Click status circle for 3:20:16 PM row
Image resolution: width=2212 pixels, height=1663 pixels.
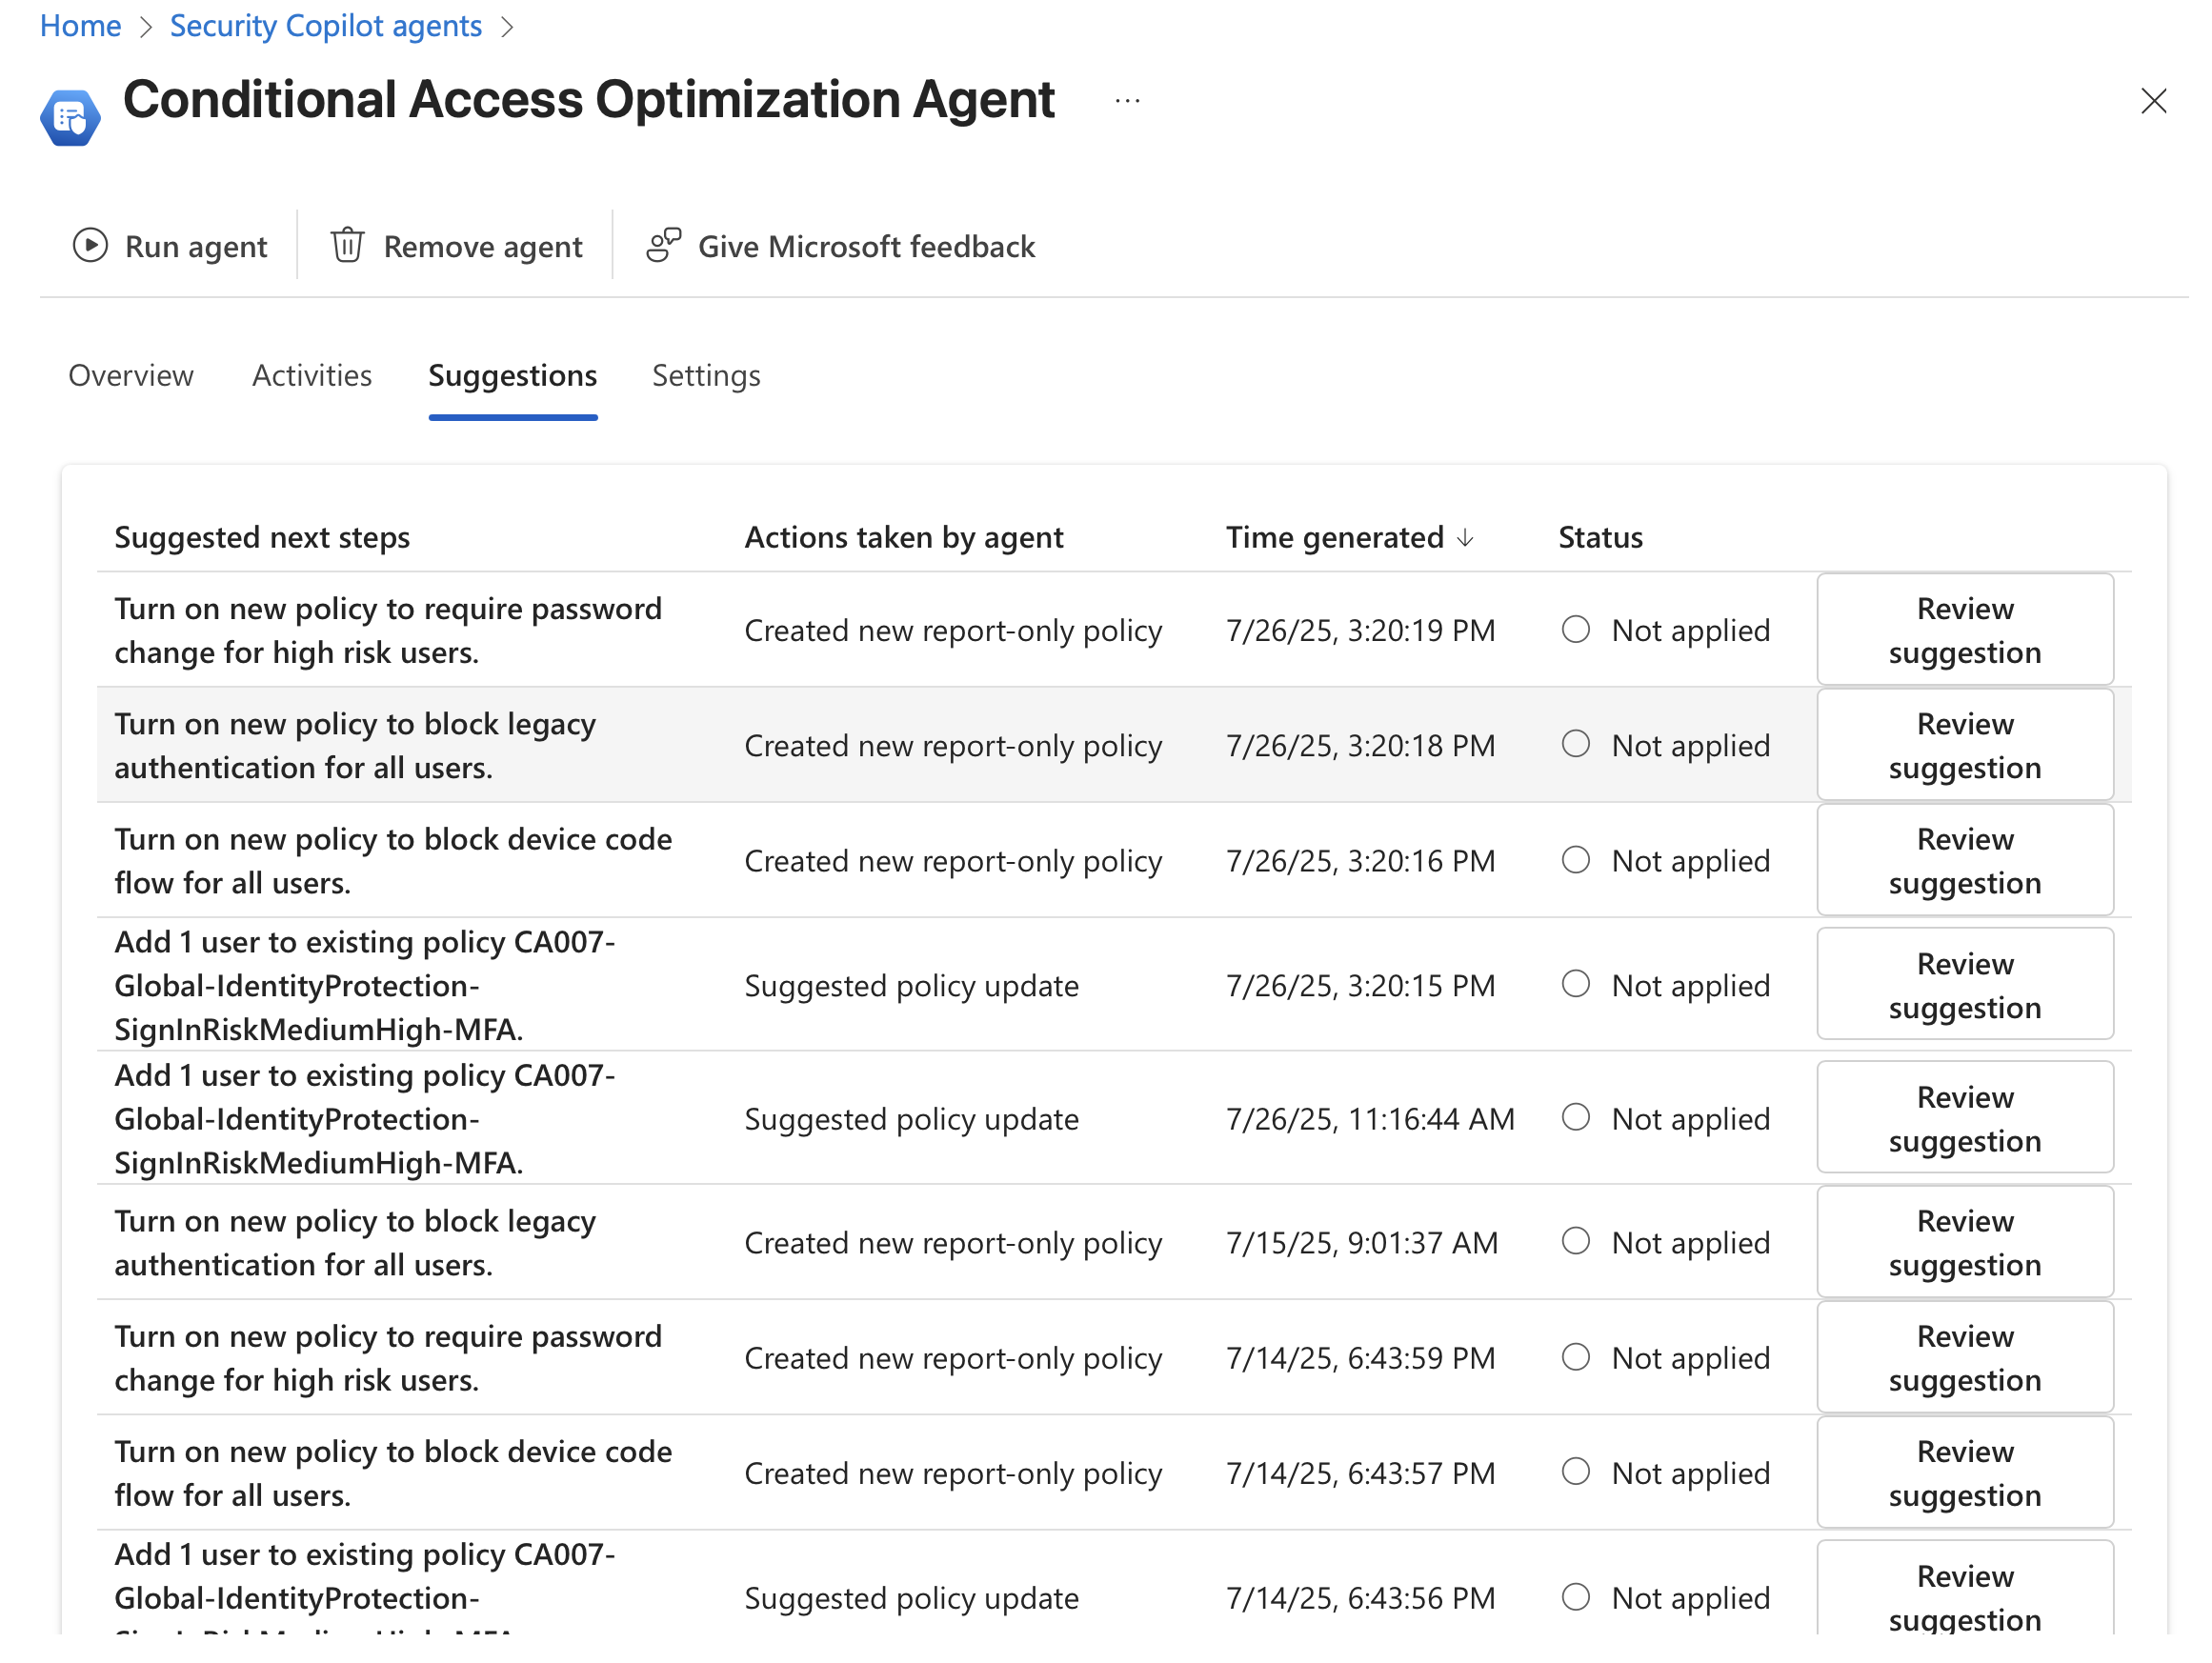point(1576,860)
